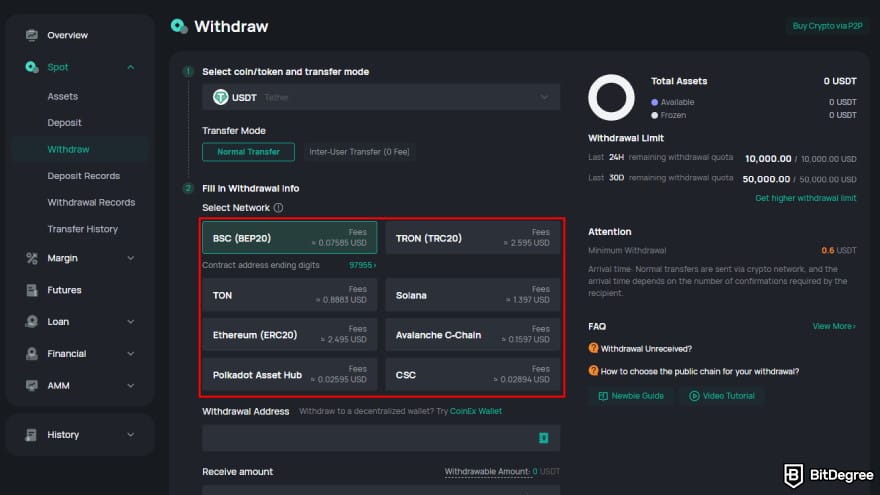Open the Futures section

(64, 290)
